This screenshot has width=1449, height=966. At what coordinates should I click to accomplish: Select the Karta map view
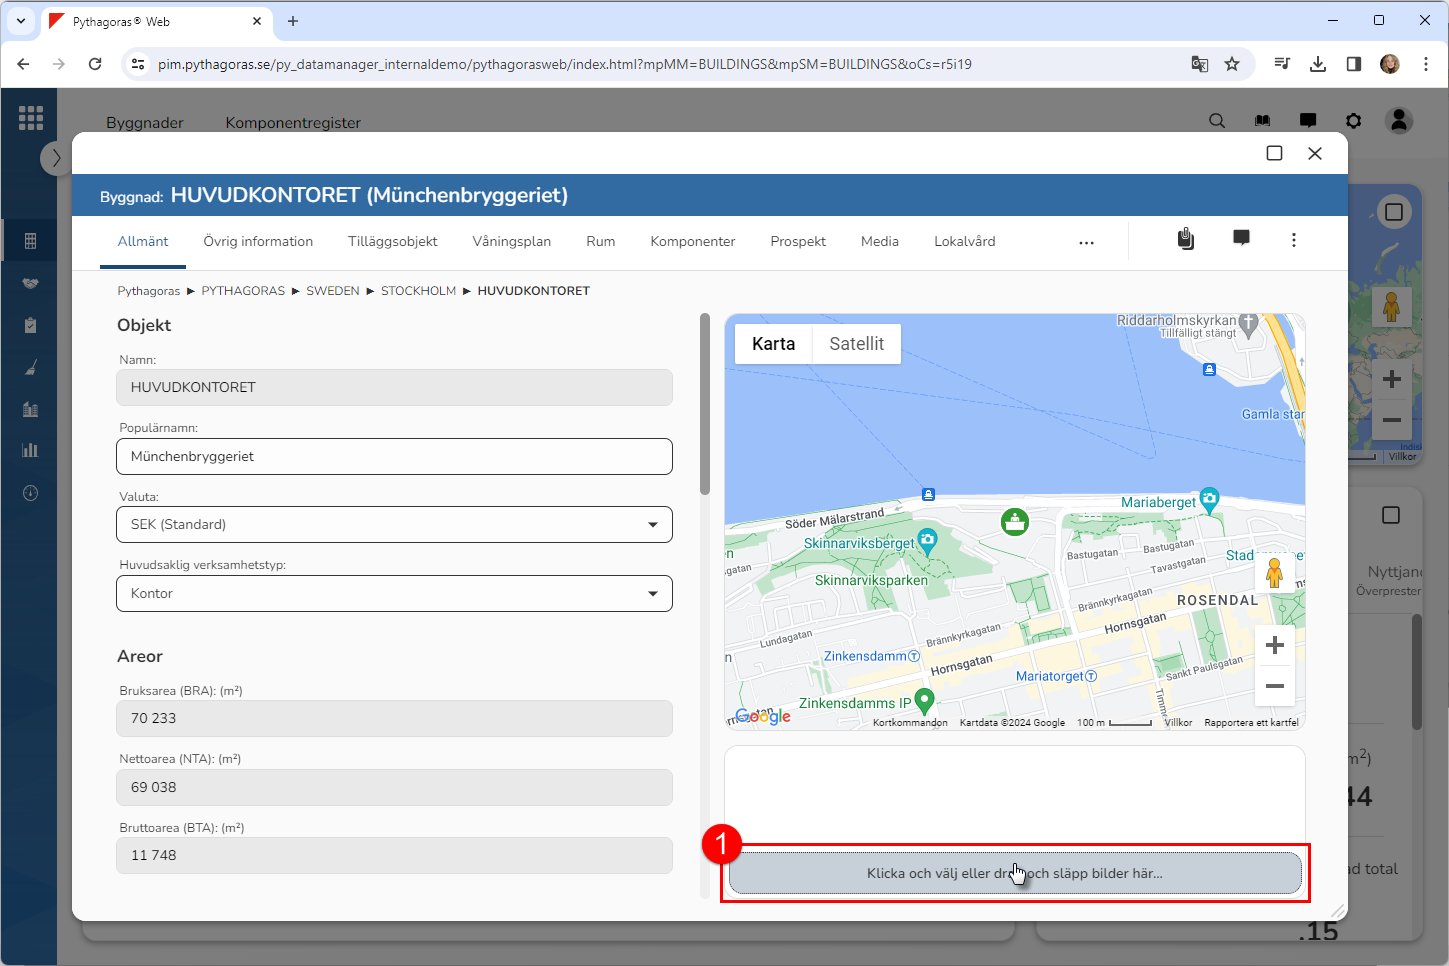click(773, 344)
